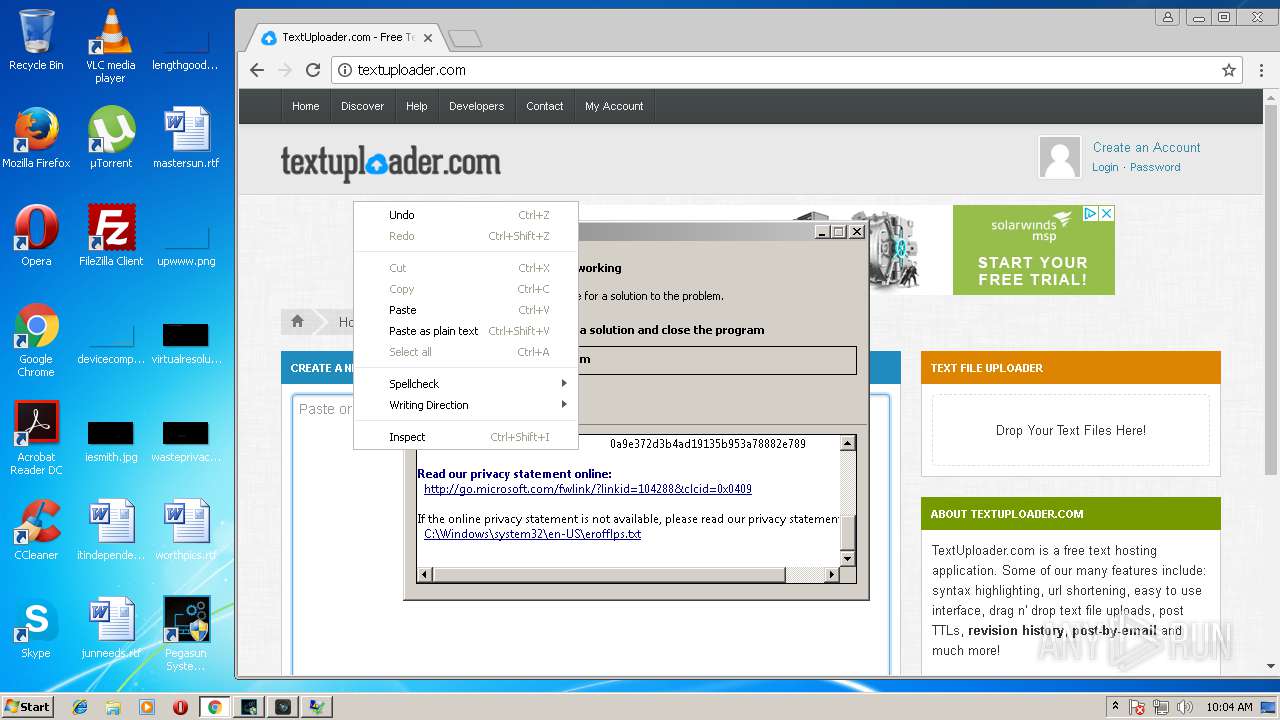Launch VLC media player shortcut

[x=110, y=46]
